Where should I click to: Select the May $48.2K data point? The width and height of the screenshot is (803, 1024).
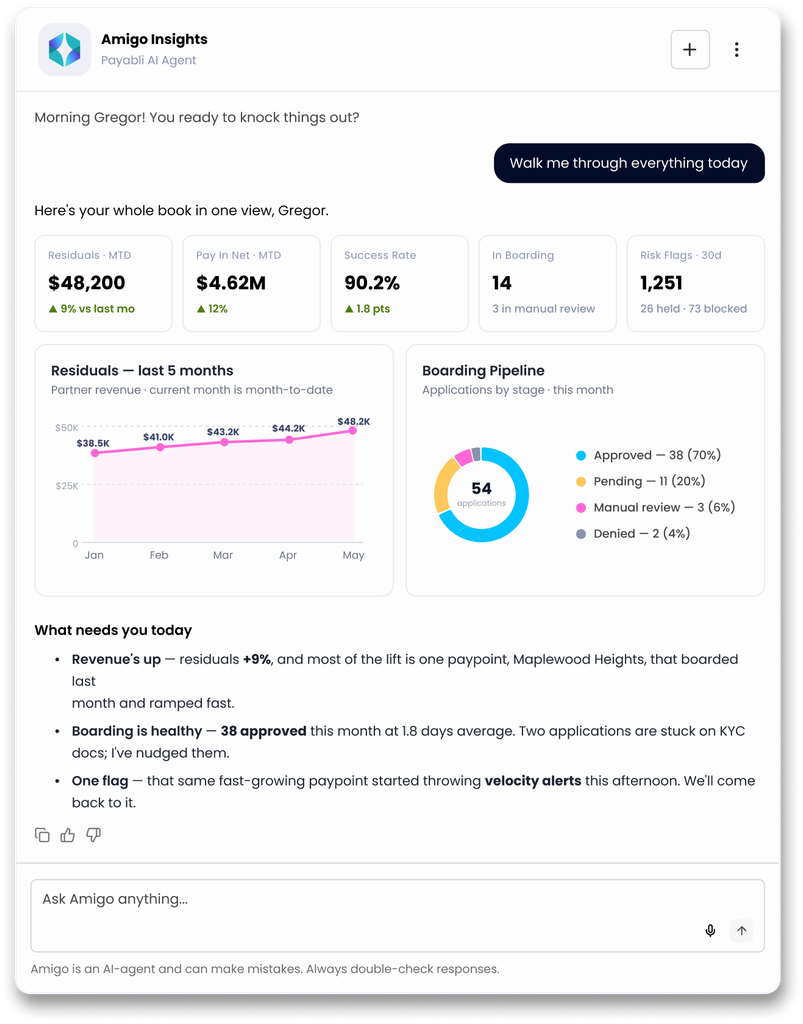click(x=353, y=430)
